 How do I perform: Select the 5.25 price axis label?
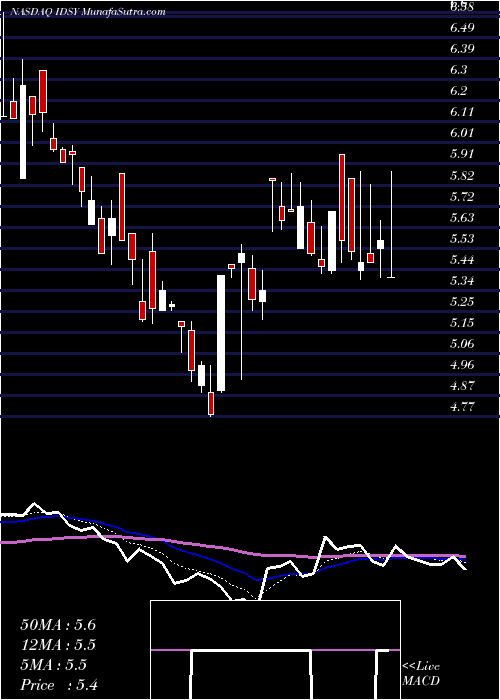462,302
